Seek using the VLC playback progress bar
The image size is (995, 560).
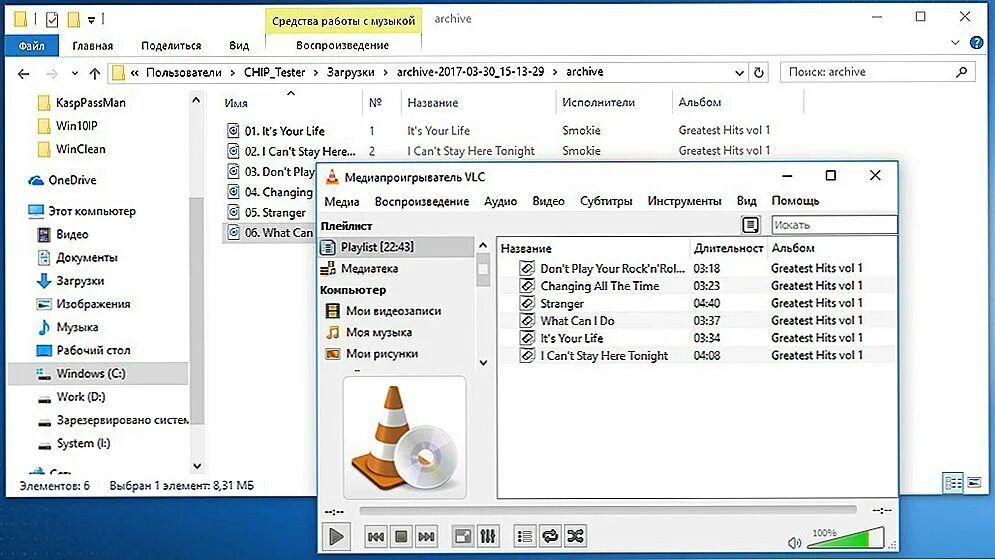[608, 510]
